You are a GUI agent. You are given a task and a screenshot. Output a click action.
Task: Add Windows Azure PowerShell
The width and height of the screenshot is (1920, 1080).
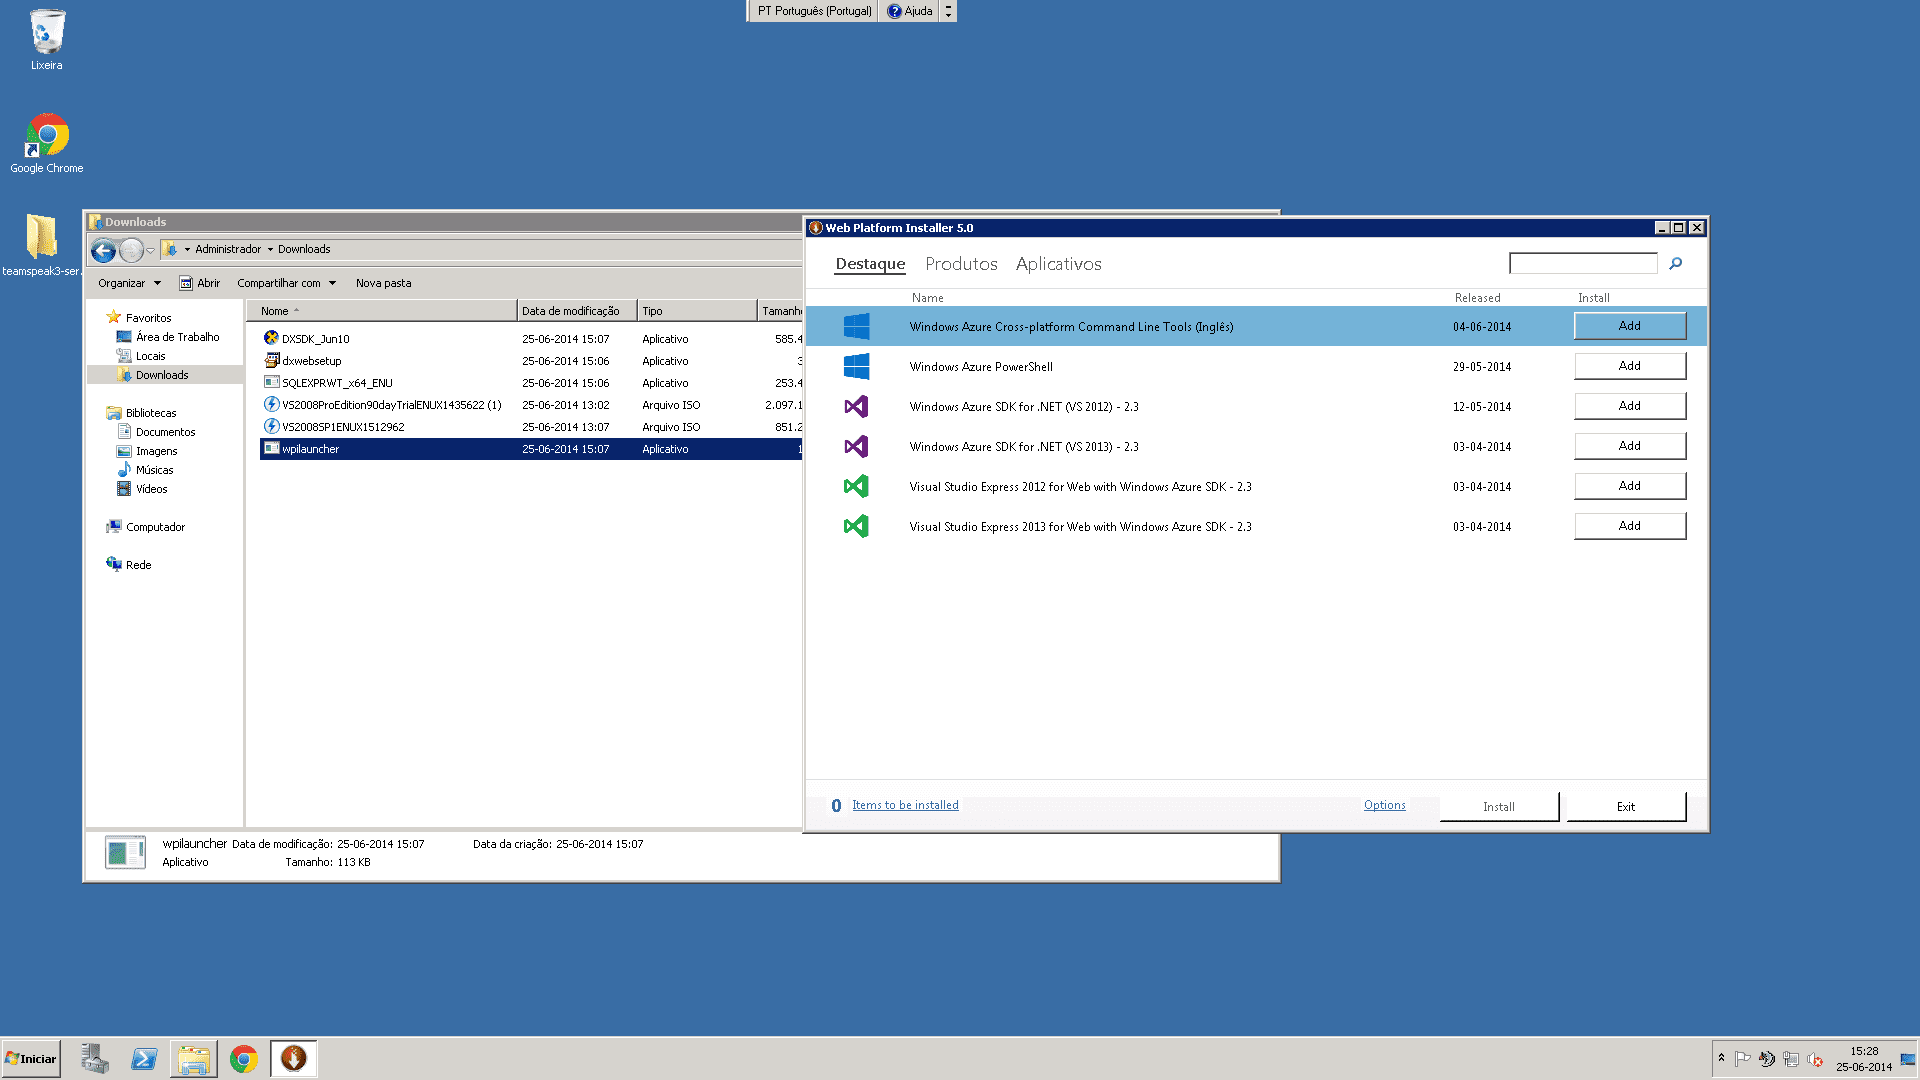[1630, 366]
